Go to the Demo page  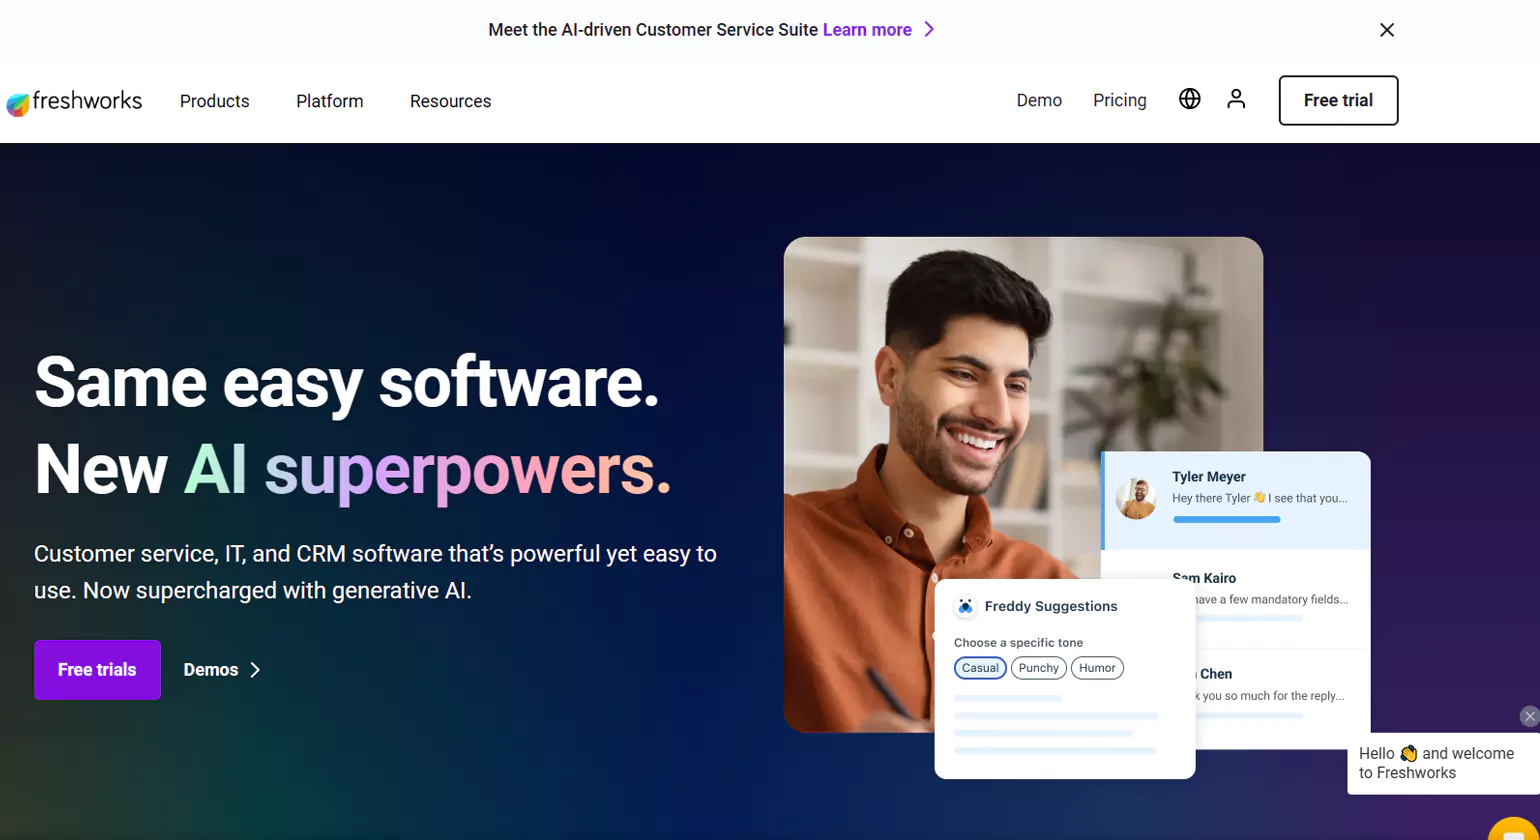pyautogui.click(x=1039, y=100)
